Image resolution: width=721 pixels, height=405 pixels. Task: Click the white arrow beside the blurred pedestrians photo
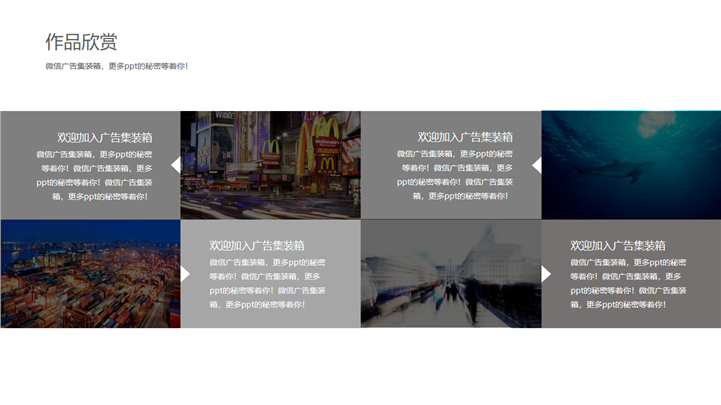tap(546, 273)
